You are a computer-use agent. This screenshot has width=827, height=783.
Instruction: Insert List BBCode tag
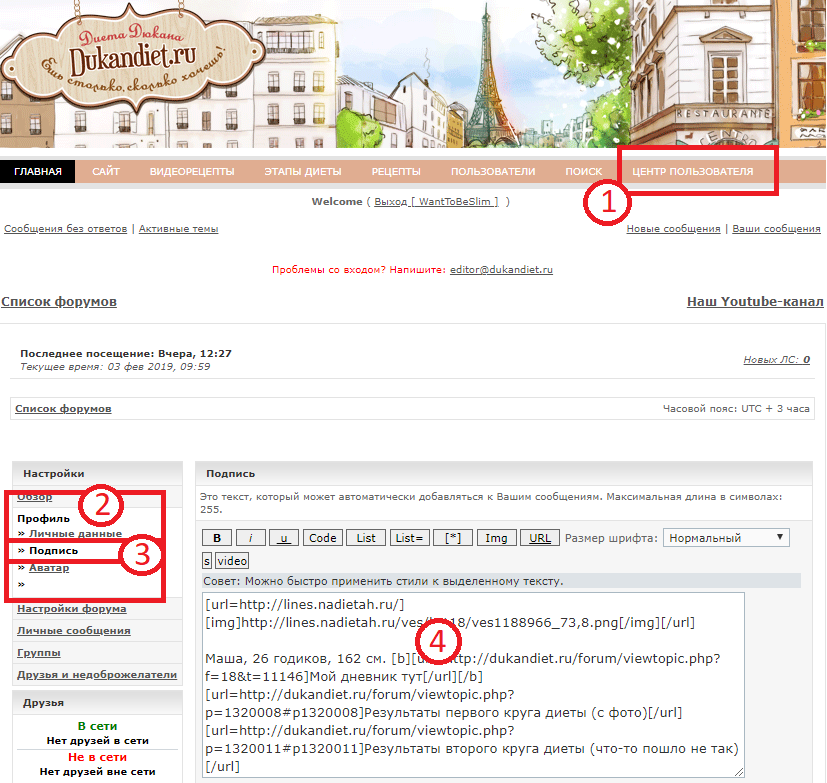366,538
